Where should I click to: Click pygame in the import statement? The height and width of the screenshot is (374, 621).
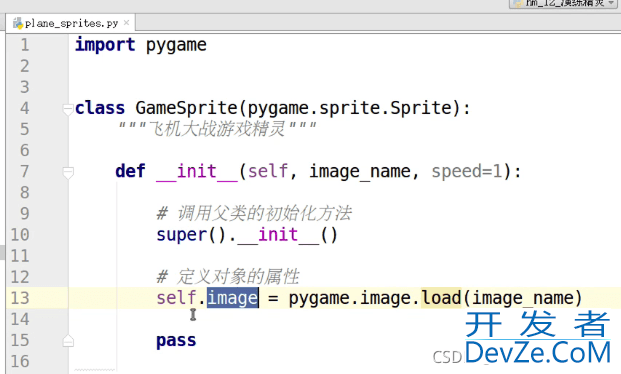[x=176, y=46]
